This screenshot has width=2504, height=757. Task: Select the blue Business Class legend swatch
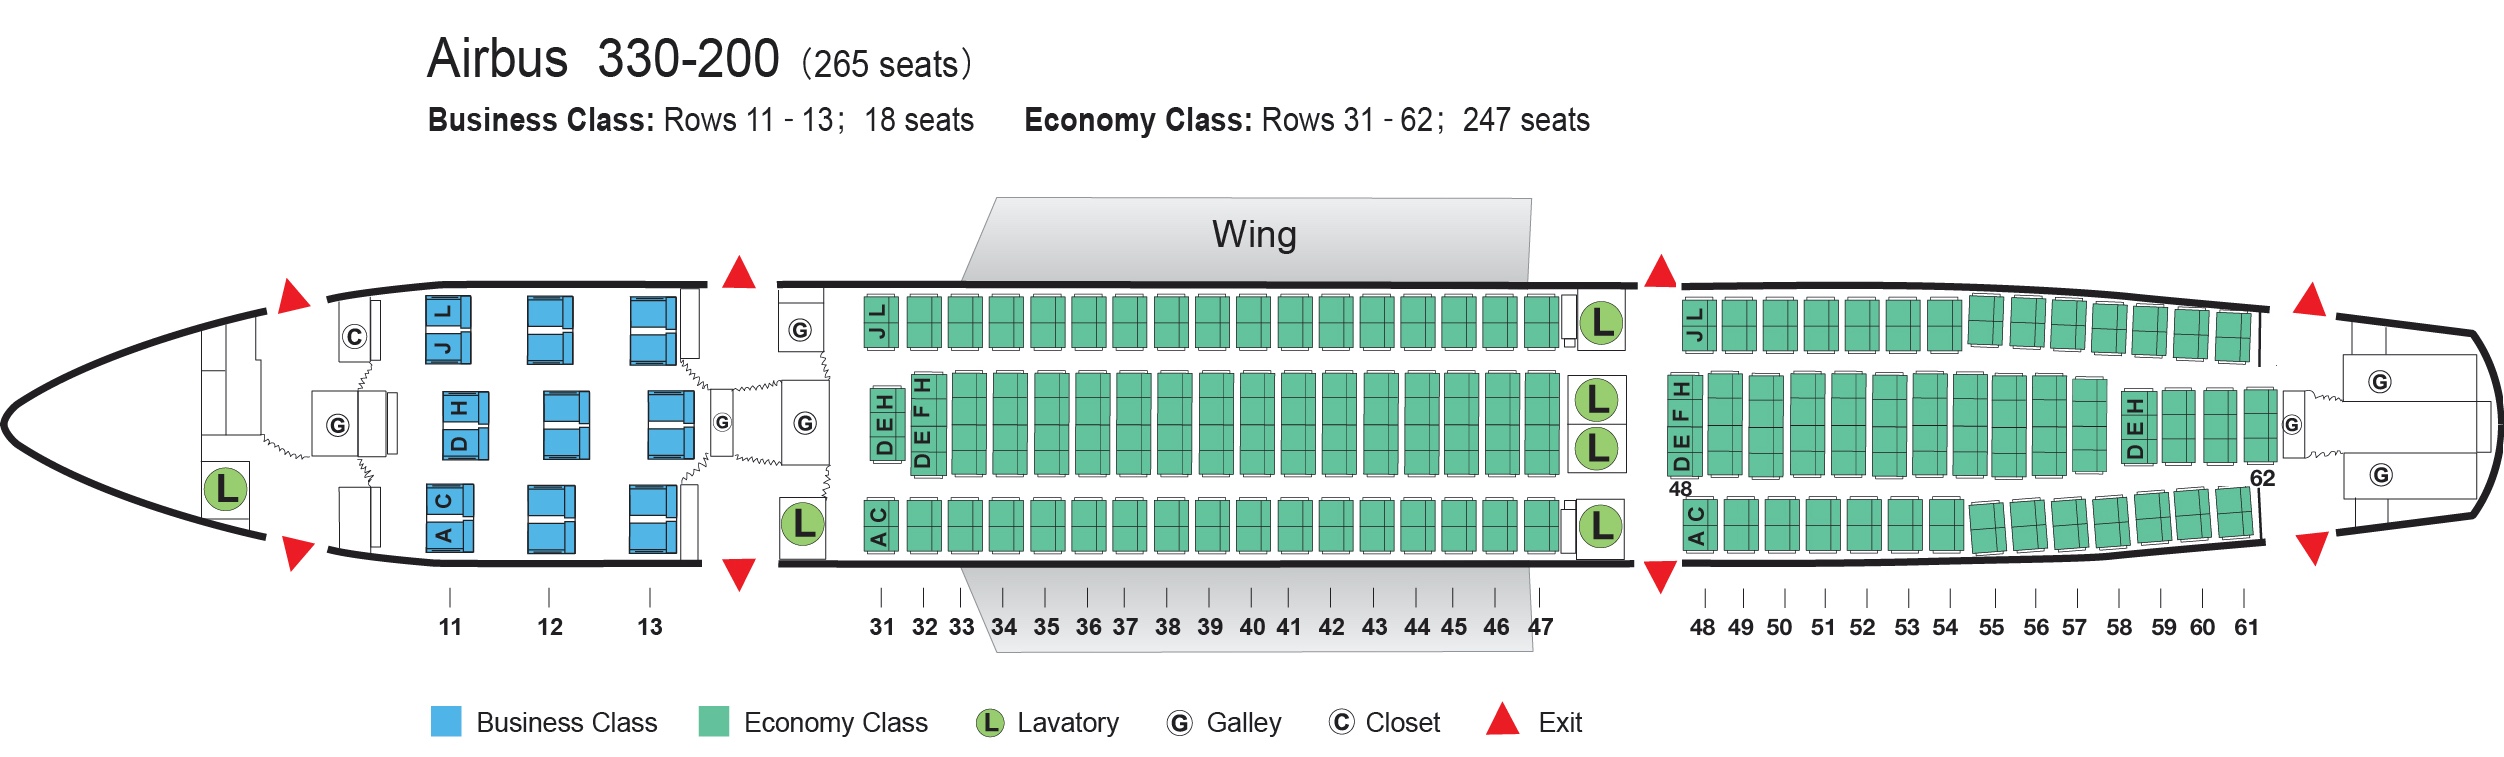446,721
